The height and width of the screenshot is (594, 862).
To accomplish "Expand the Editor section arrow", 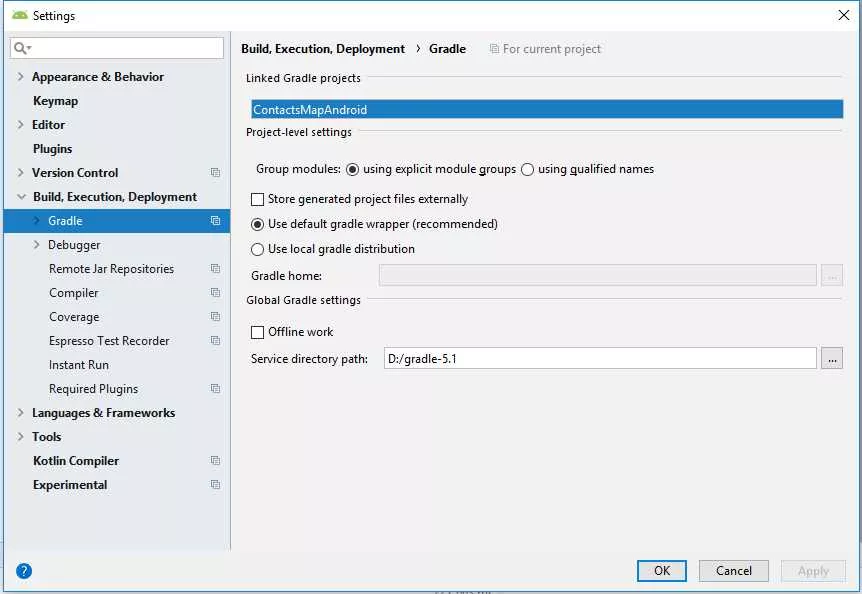I will (20, 125).
